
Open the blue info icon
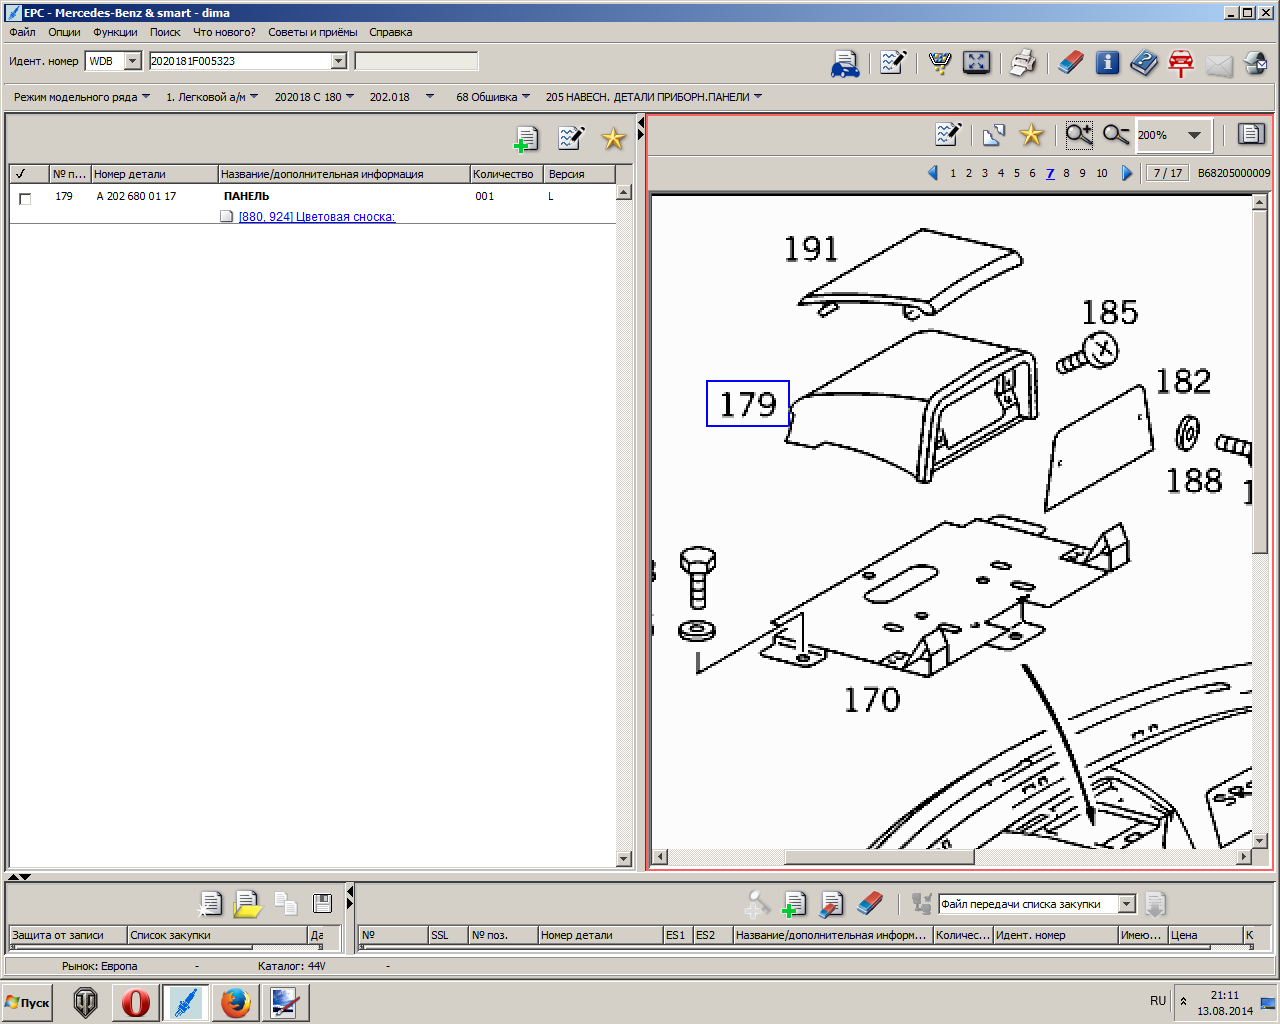coord(1107,63)
